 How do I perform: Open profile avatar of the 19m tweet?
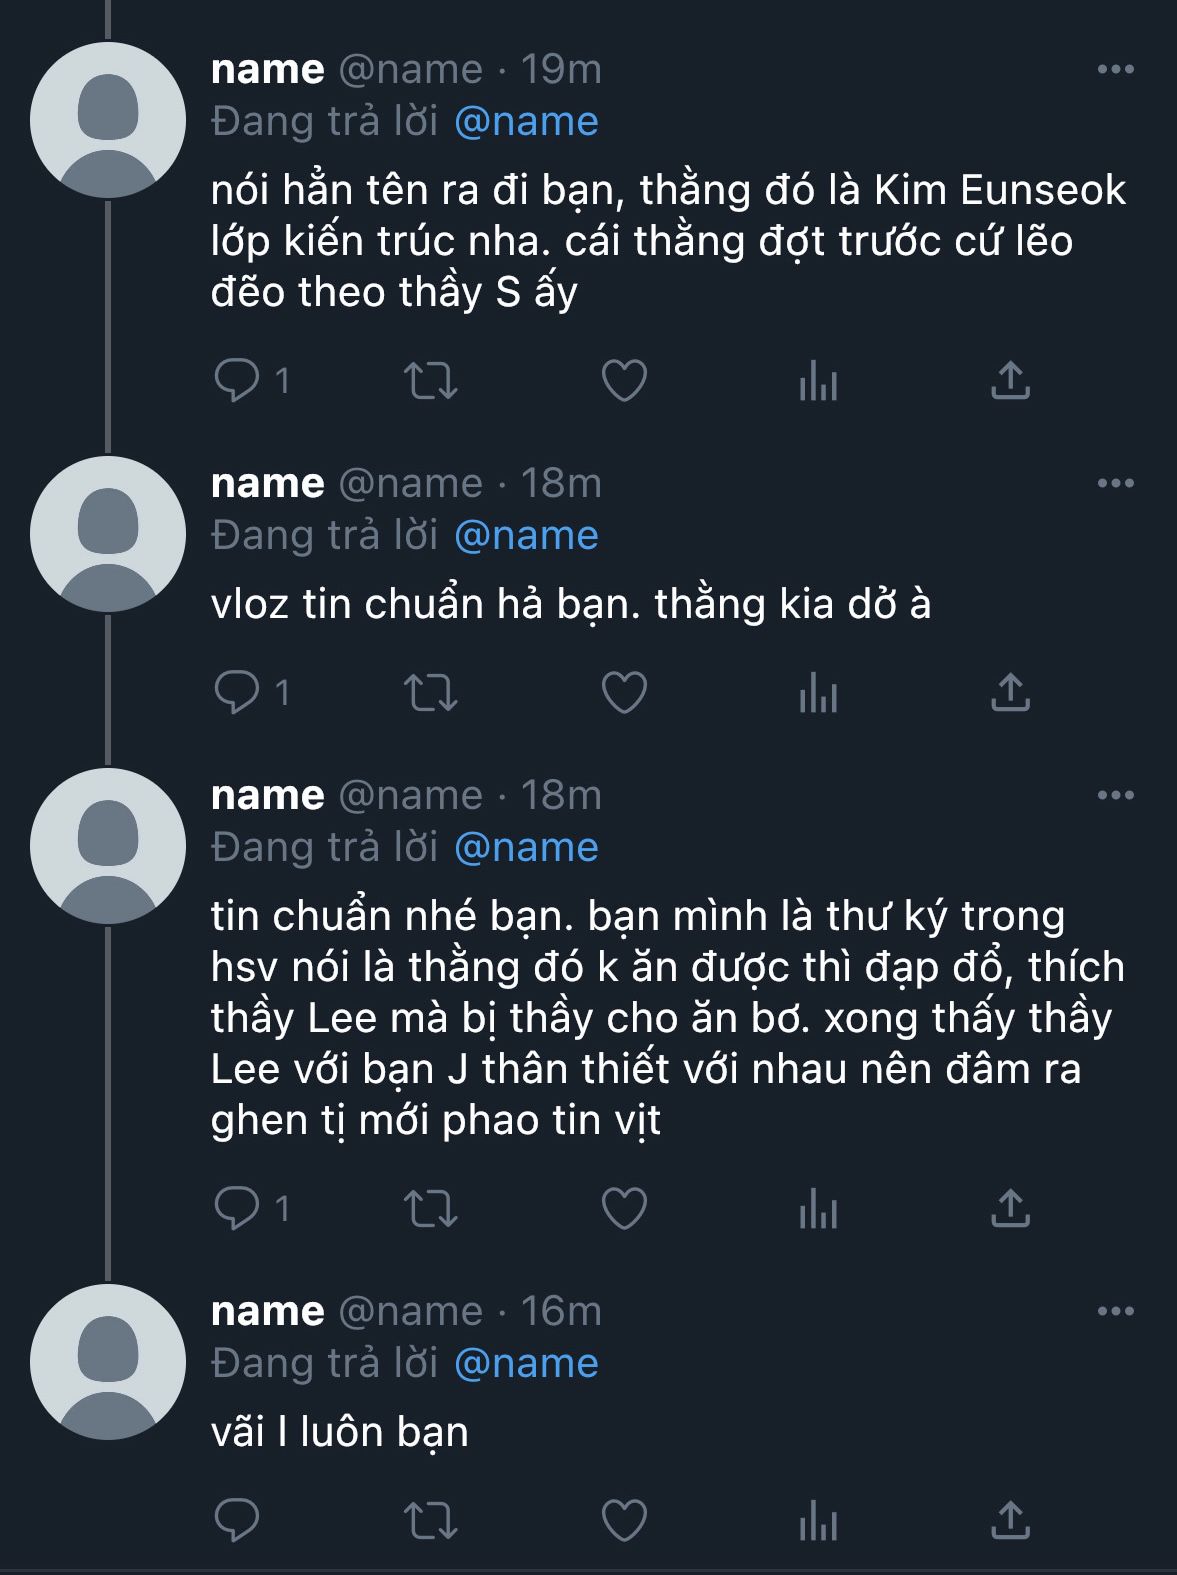[108, 120]
